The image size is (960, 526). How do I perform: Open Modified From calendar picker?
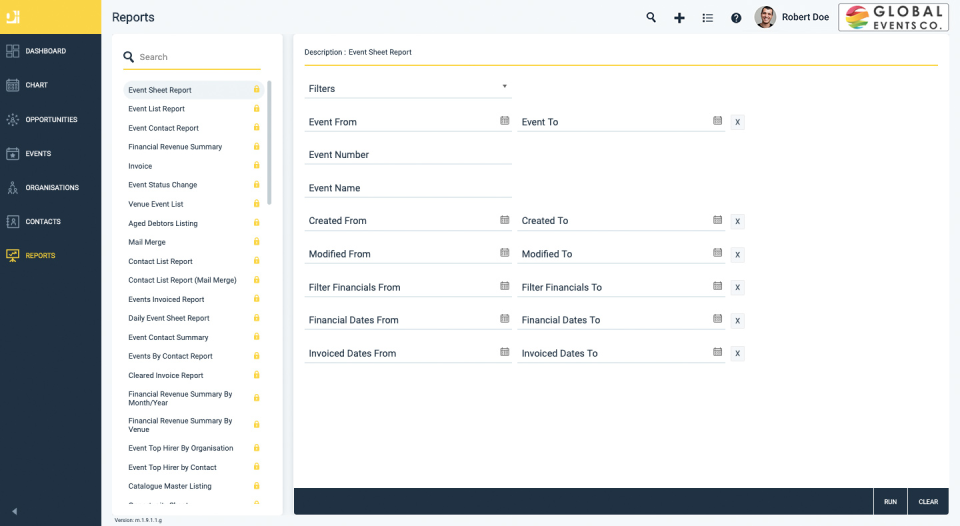504,252
